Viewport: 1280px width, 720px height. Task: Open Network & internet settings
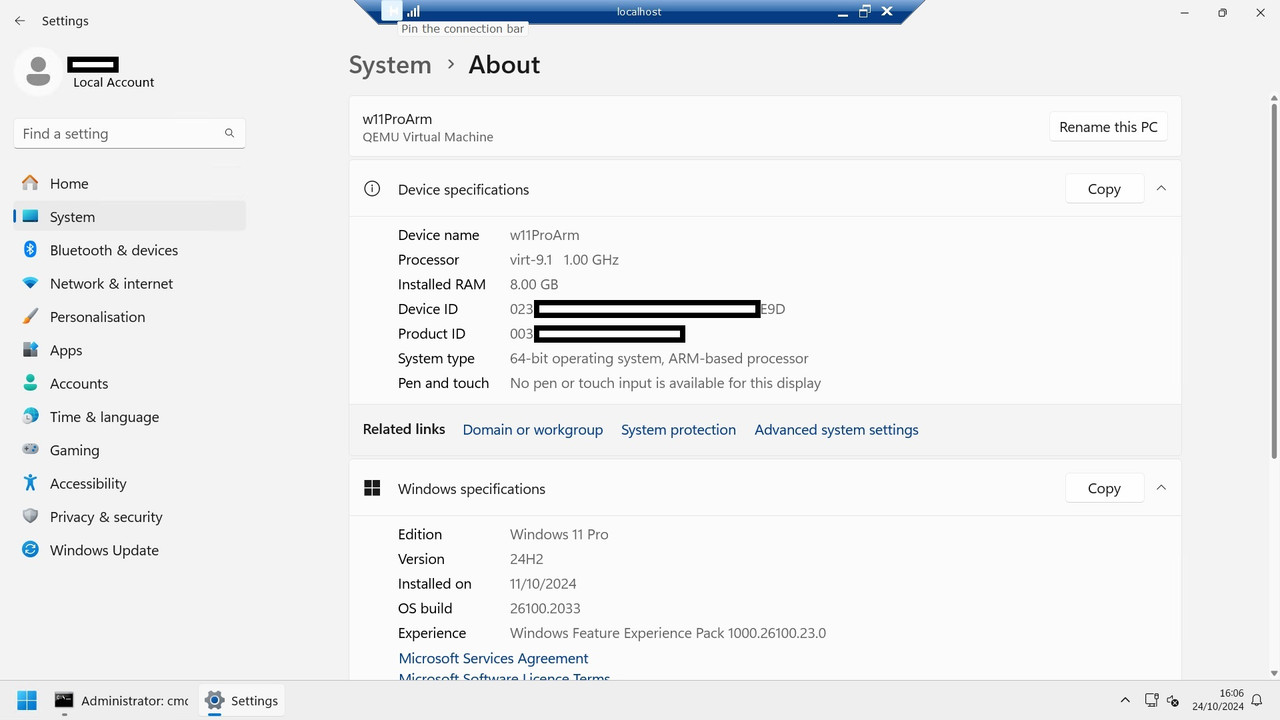point(129,283)
